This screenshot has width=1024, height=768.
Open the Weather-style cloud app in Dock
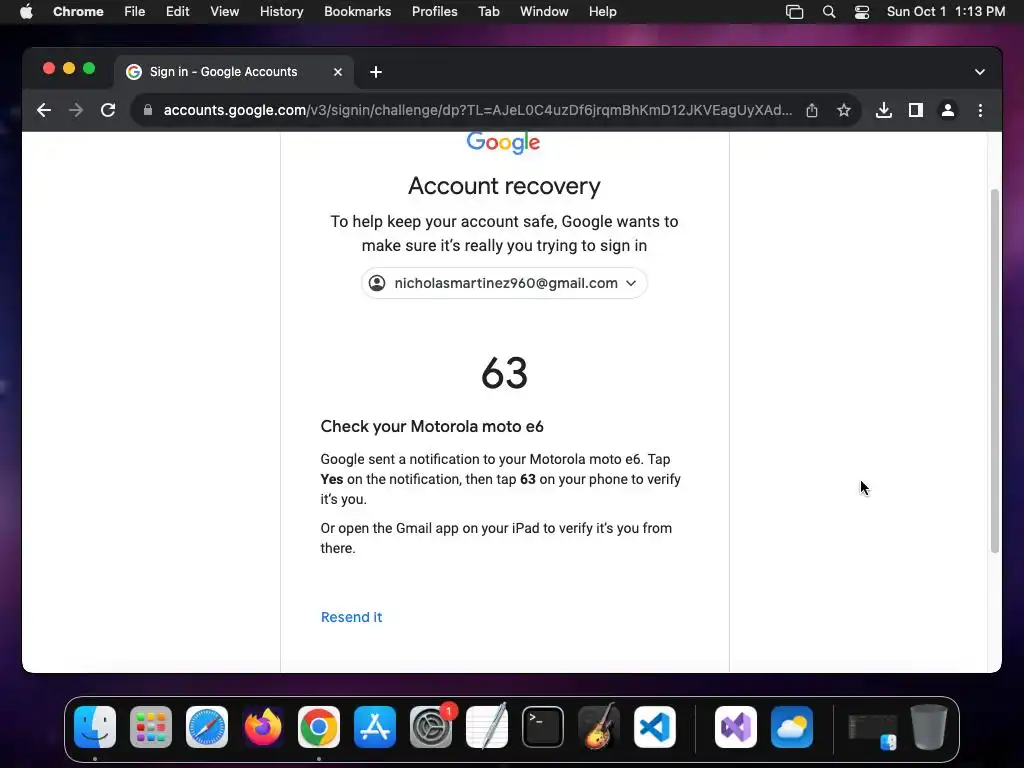tap(792, 727)
